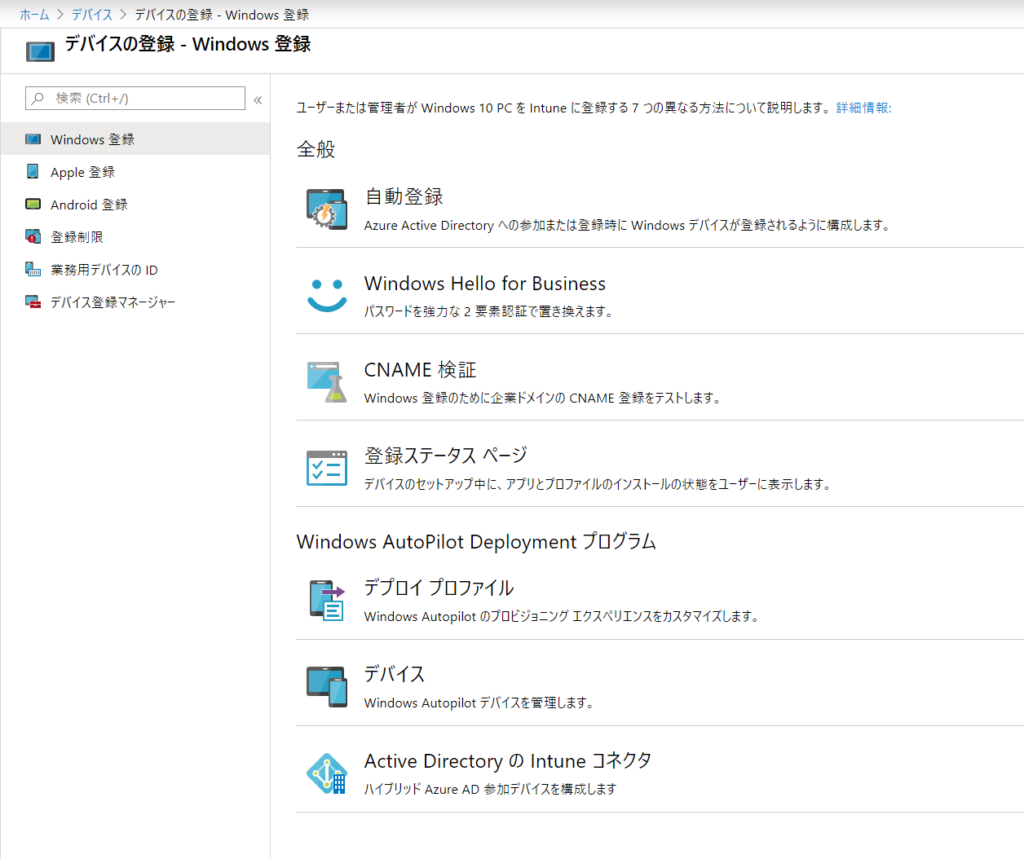Click the Azure Active Directory への参加 description
Image resolution: width=1024 pixels, height=859 pixels.
[627, 225]
